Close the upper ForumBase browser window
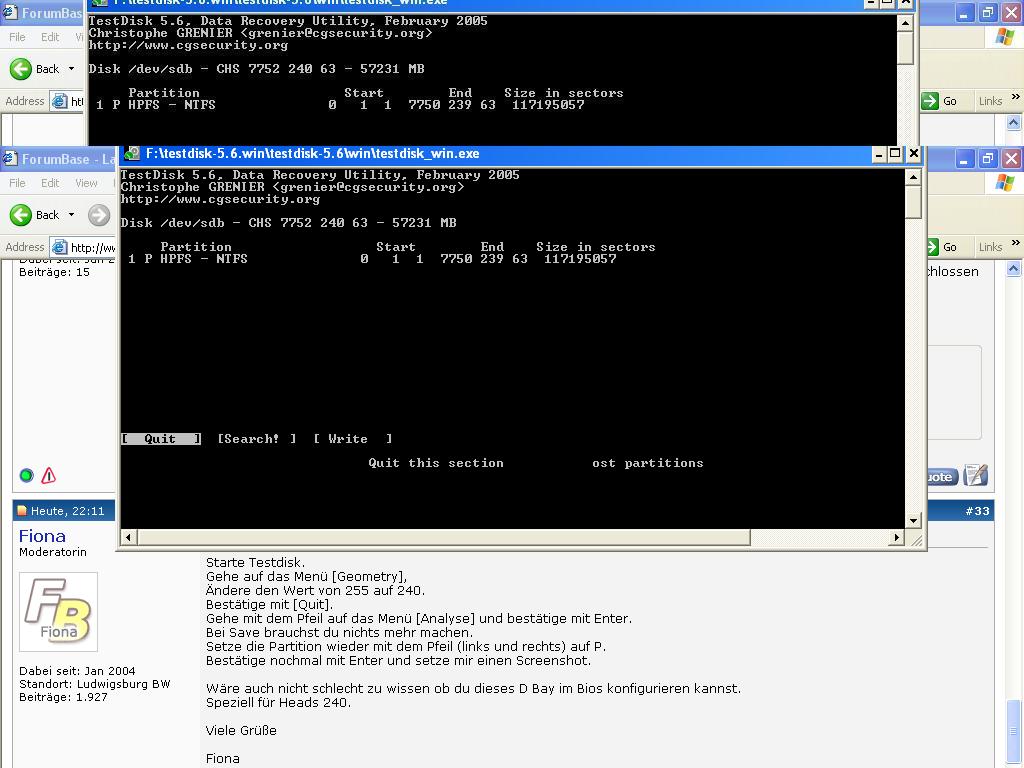 click(x=1011, y=12)
